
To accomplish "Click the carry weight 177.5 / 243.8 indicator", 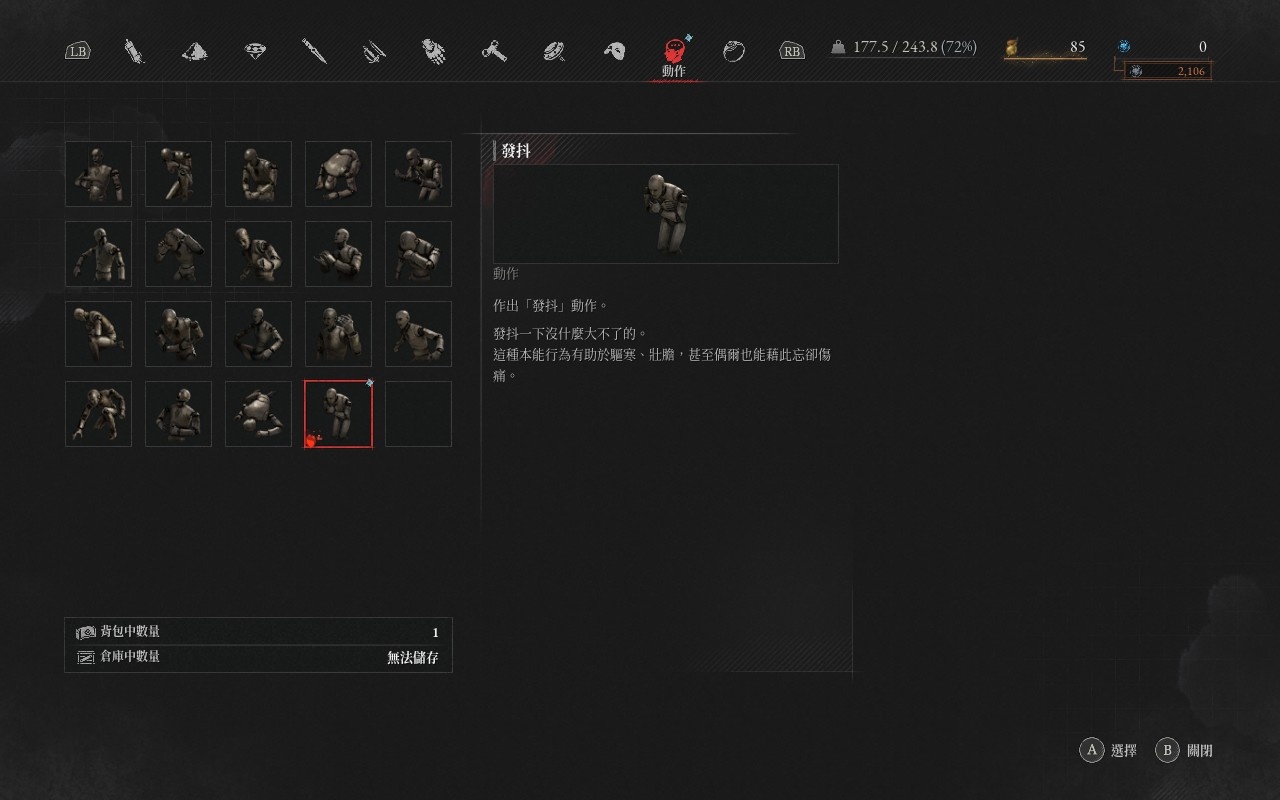I will click(904, 47).
